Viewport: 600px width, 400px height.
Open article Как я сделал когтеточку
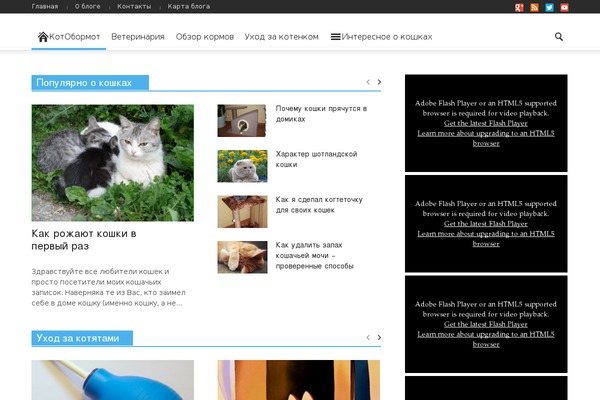coord(319,205)
